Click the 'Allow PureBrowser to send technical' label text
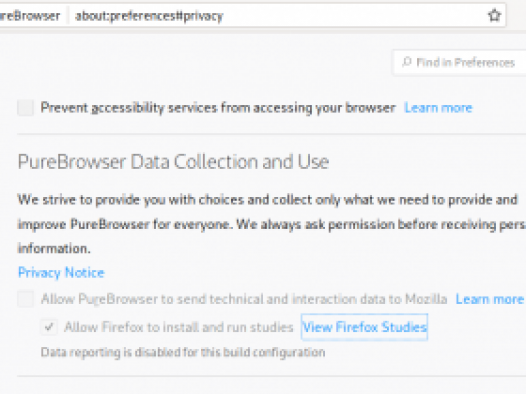526x394 pixels. click(244, 299)
